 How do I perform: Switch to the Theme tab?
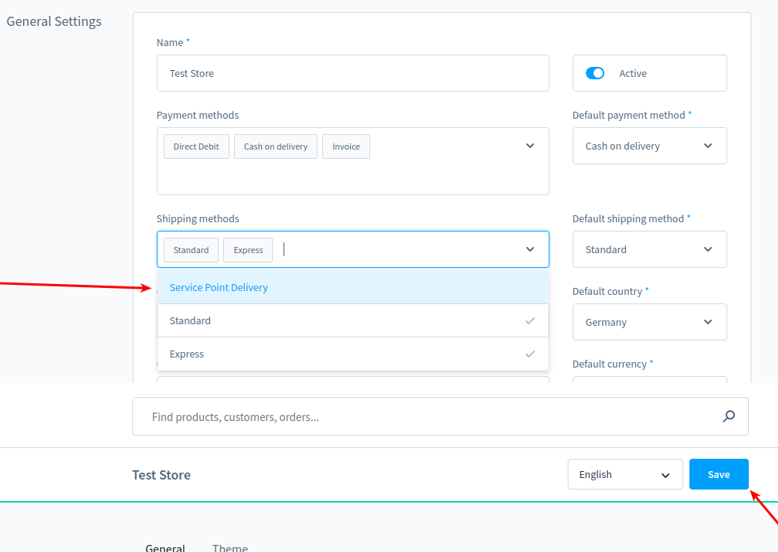click(x=230, y=548)
